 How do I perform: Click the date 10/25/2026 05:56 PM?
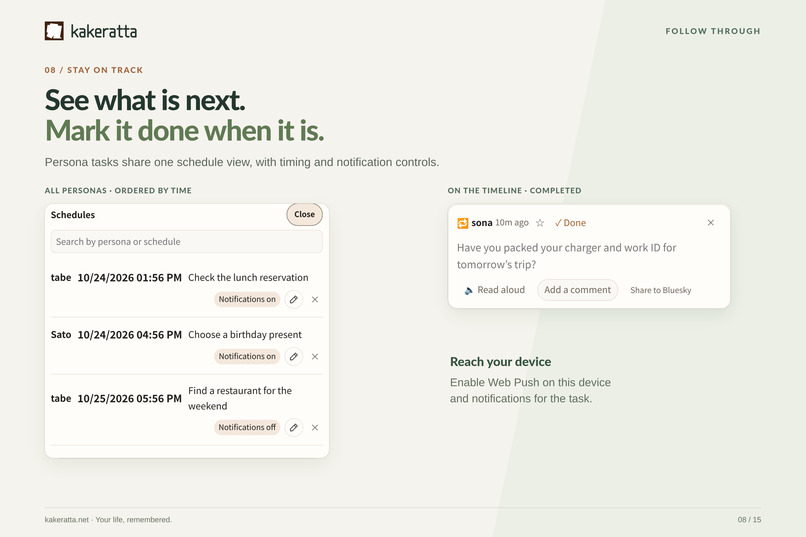130,398
